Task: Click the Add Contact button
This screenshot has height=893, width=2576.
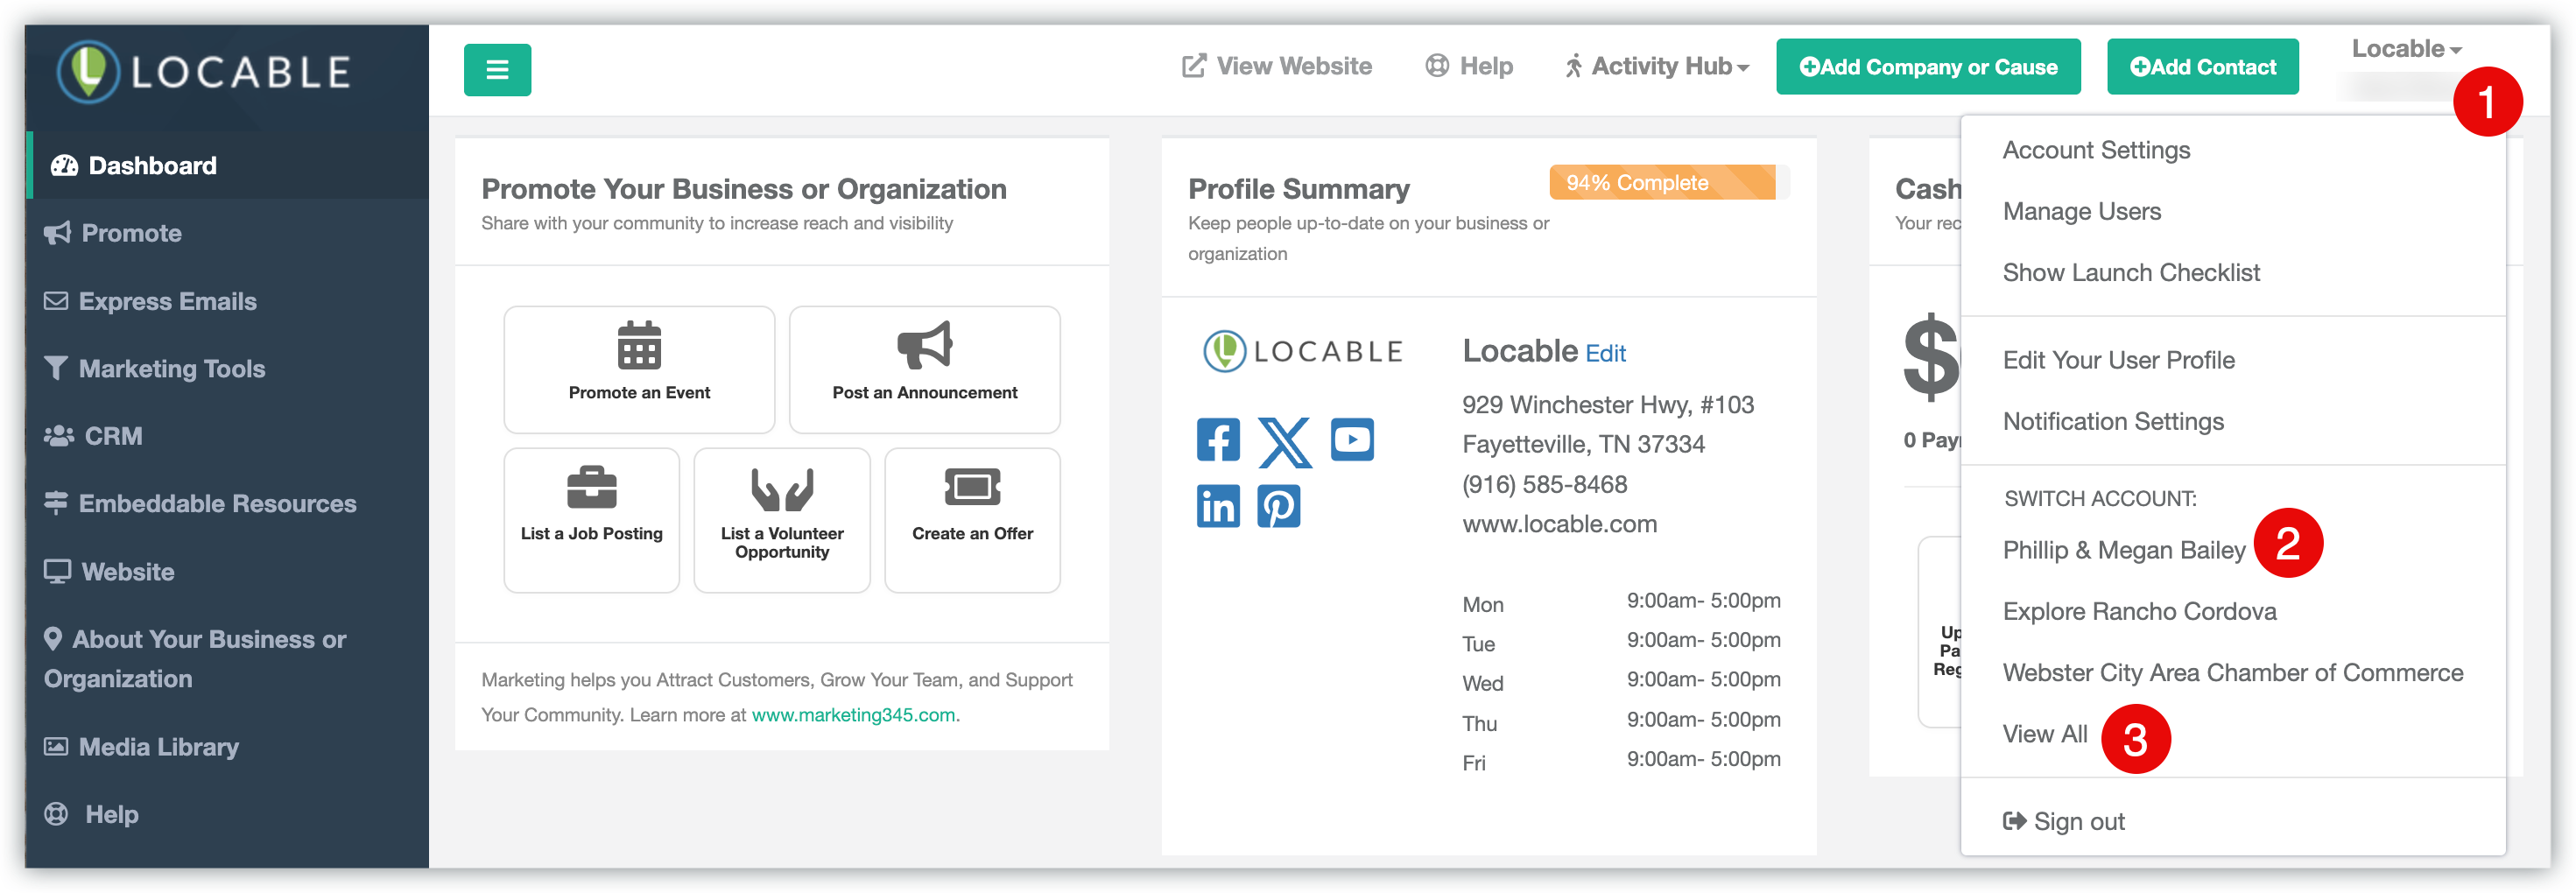Action: [x=2202, y=67]
